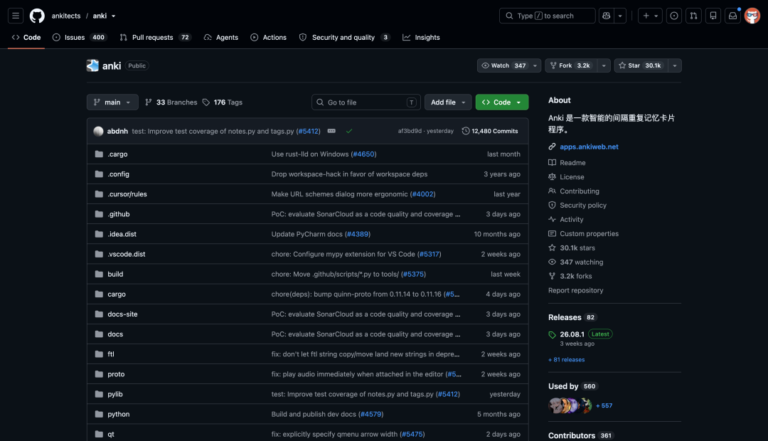Open the pull requests header icon
The height and width of the screenshot is (441, 768).
point(694,16)
